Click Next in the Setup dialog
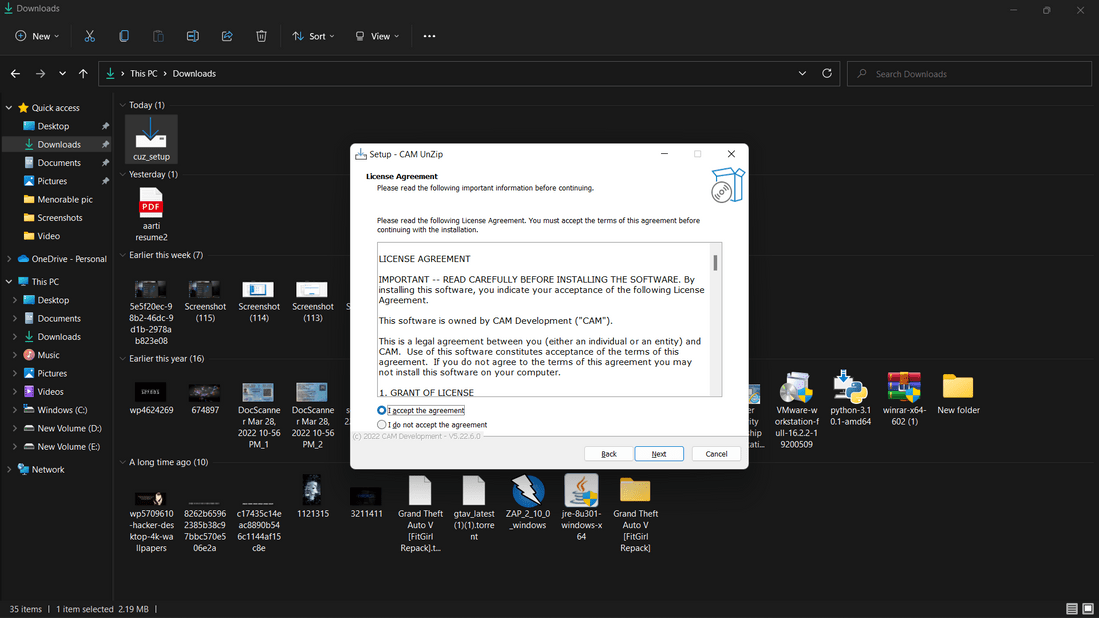 659,454
